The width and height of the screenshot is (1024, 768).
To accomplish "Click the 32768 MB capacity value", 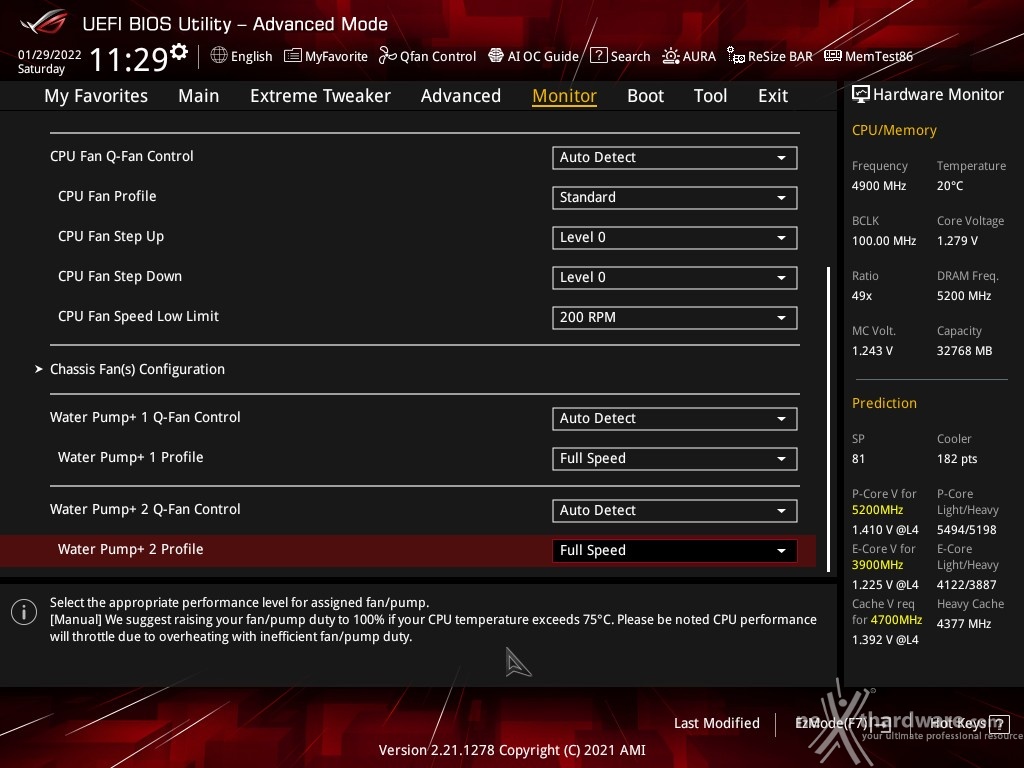I will tap(965, 351).
